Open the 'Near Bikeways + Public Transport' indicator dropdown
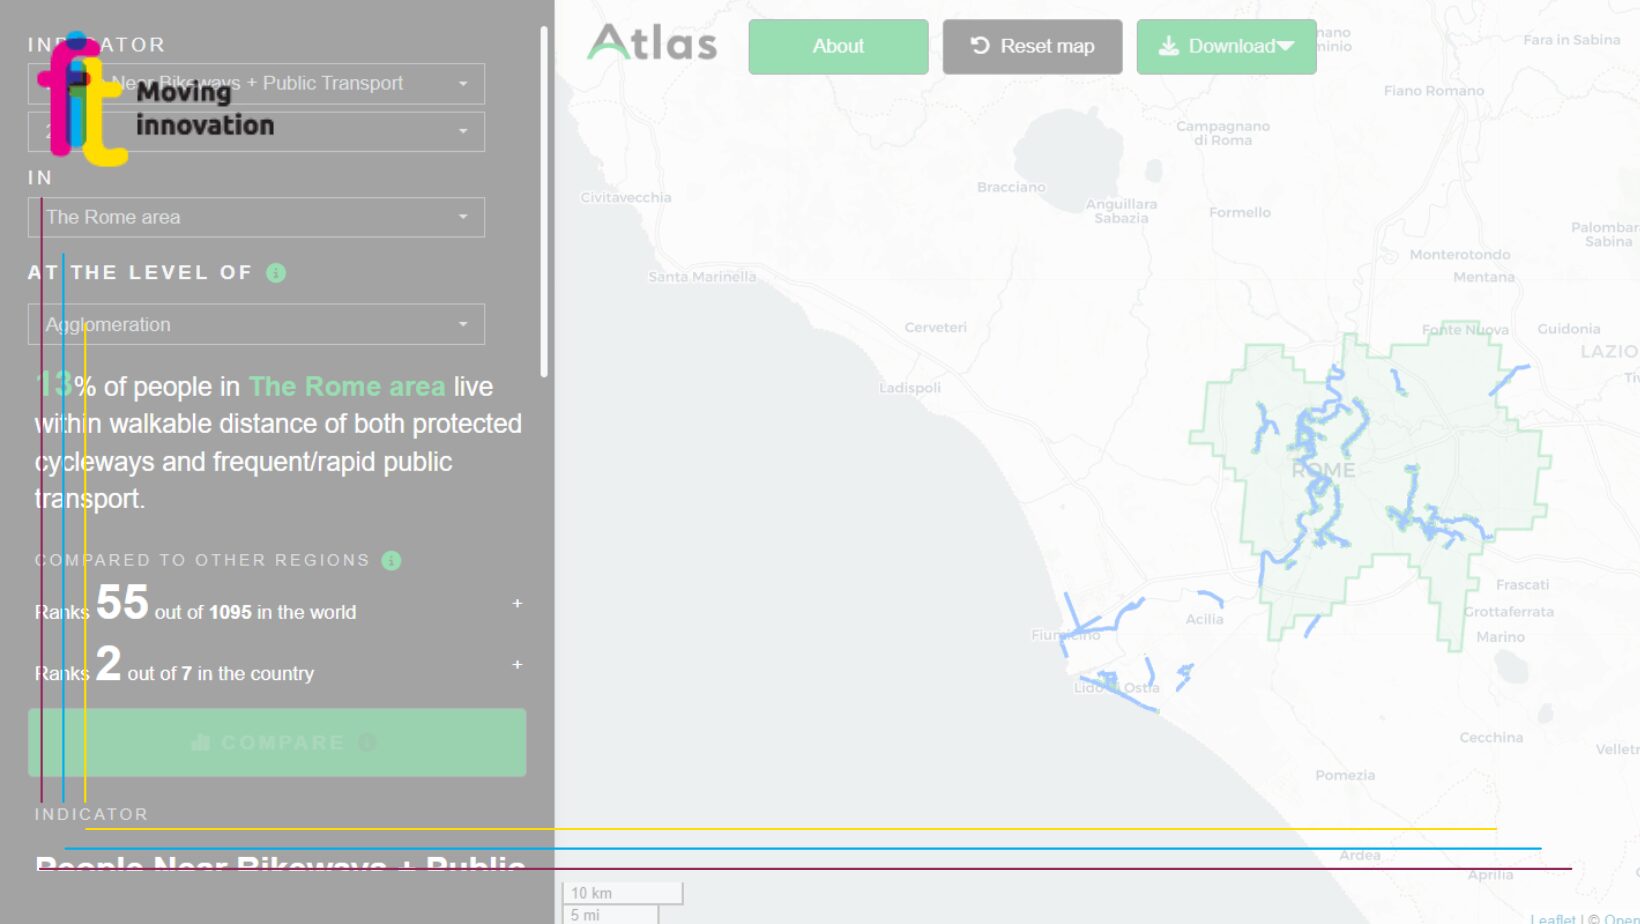This screenshot has height=924, width=1640. (x=300, y=84)
